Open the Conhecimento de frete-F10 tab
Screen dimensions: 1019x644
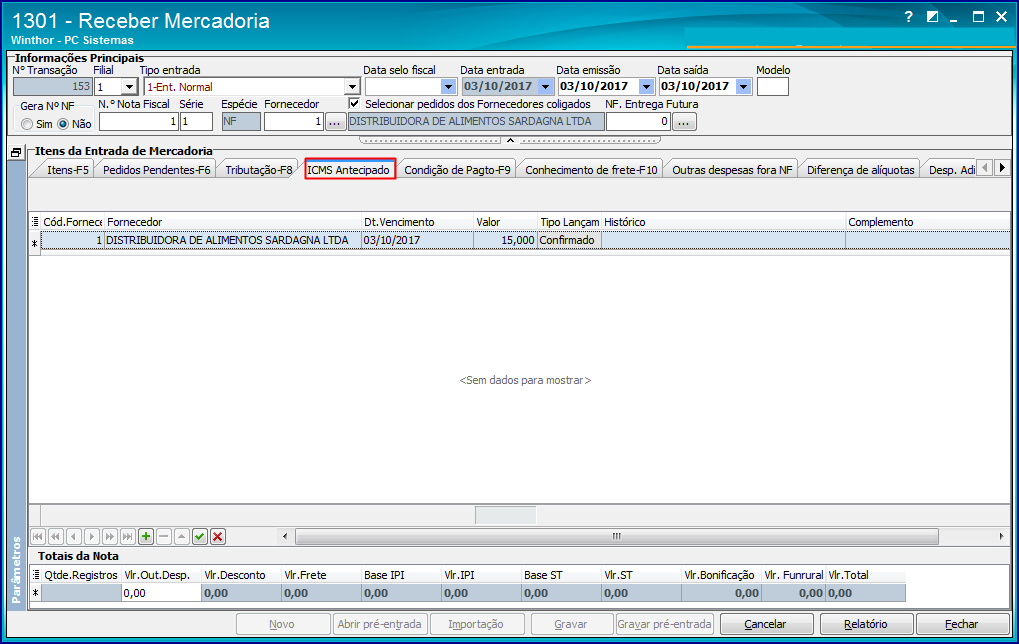pyautogui.click(x=591, y=170)
